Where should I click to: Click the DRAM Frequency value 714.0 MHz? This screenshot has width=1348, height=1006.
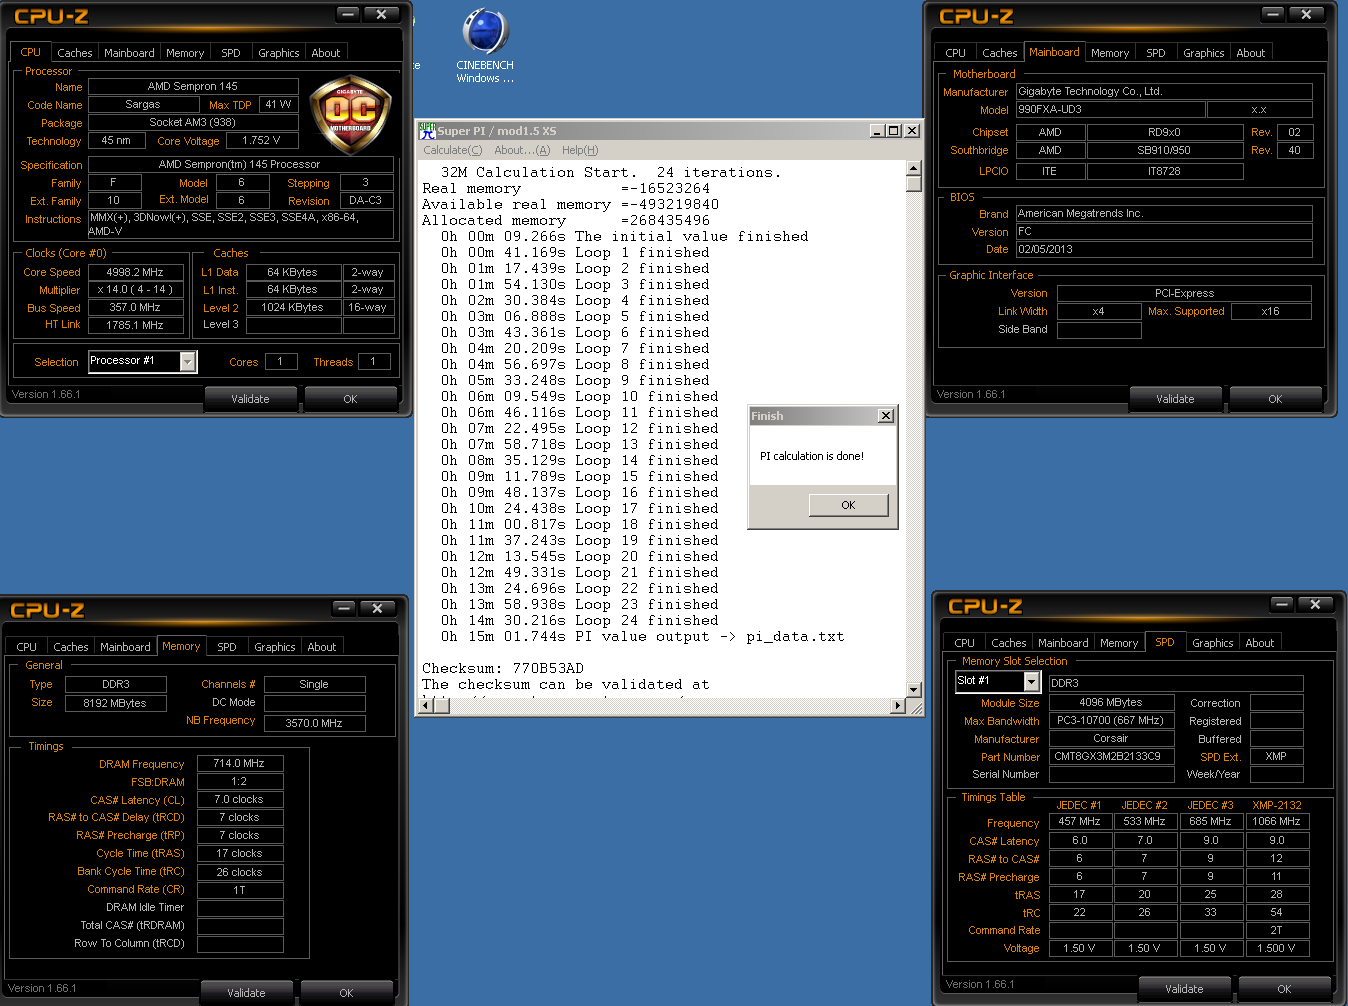click(240, 763)
